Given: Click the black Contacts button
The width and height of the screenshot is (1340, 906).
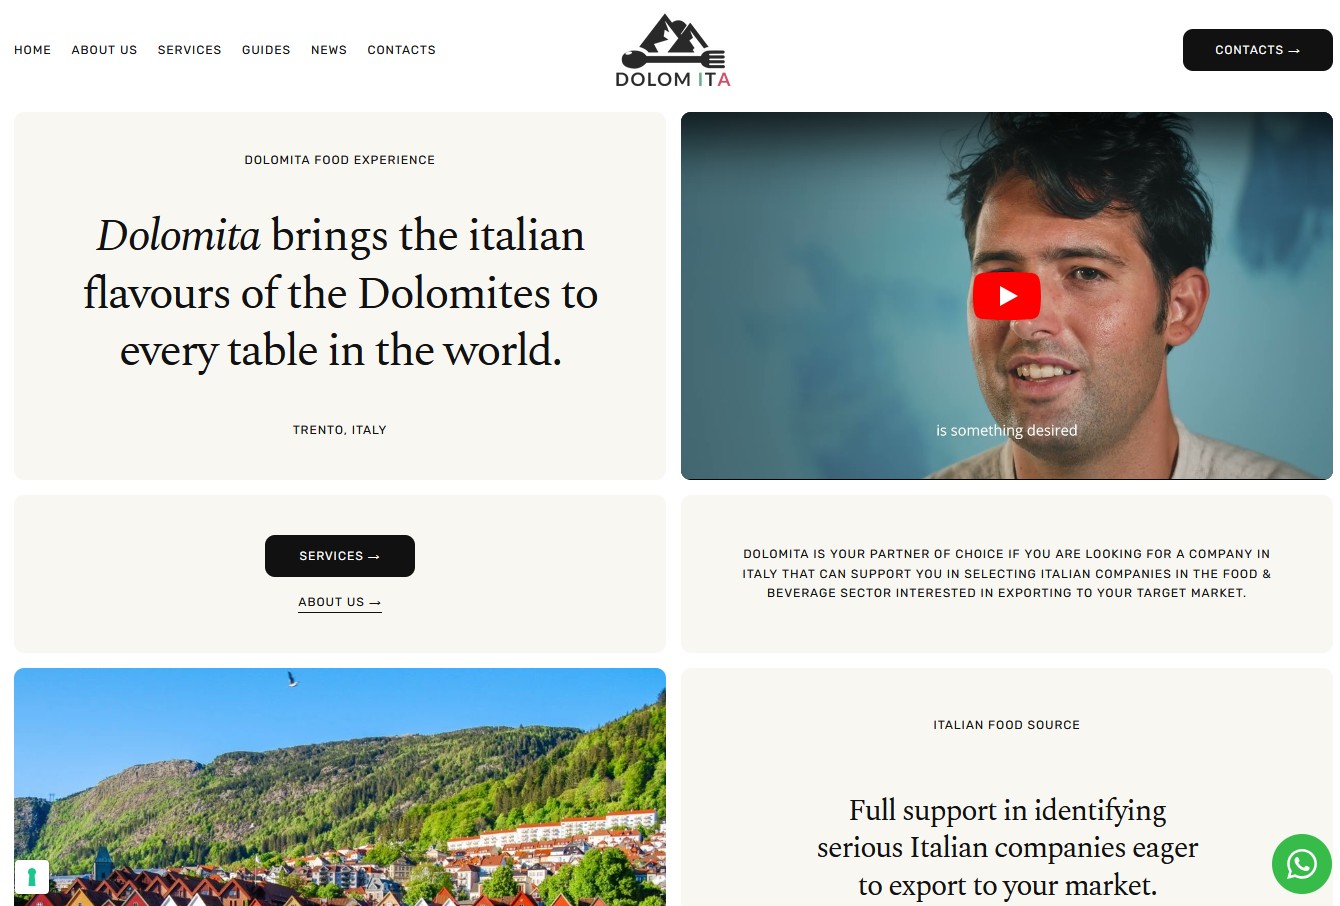Looking at the screenshot, I should coord(1258,50).
